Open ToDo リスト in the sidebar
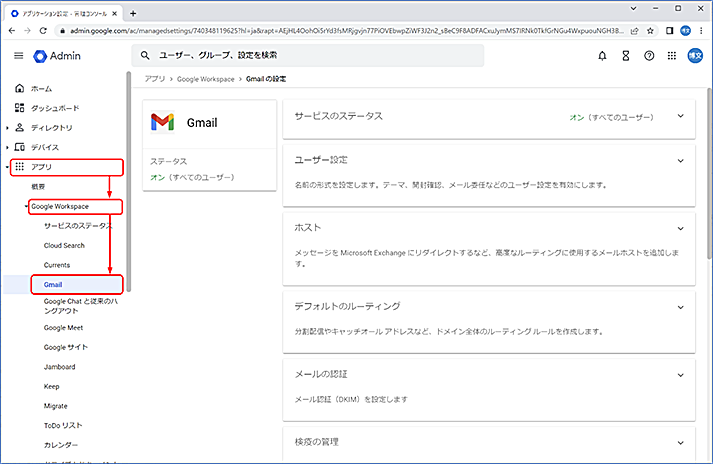Screen dimensions: 713x464 click(x=63, y=425)
